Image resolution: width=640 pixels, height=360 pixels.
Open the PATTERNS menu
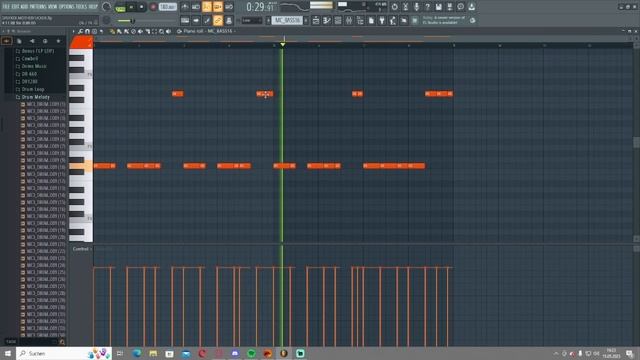click(x=38, y=7)
